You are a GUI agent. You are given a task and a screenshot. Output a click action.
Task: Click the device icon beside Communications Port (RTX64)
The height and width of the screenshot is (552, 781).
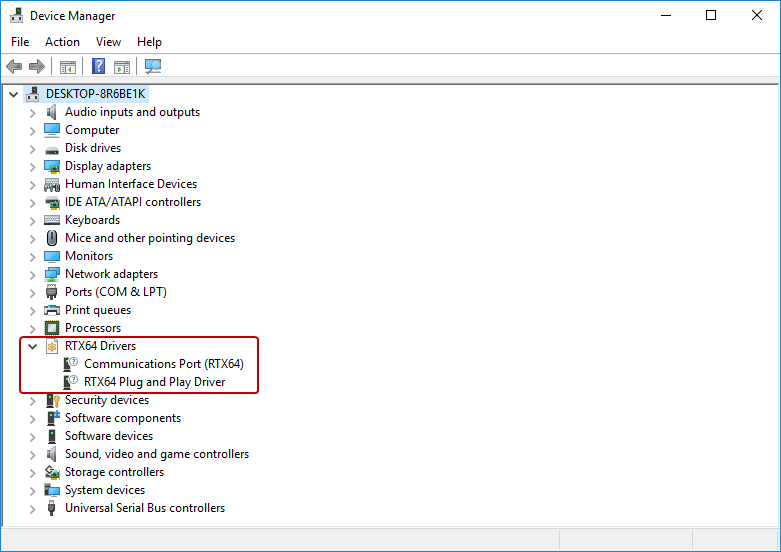coord(70,364)
